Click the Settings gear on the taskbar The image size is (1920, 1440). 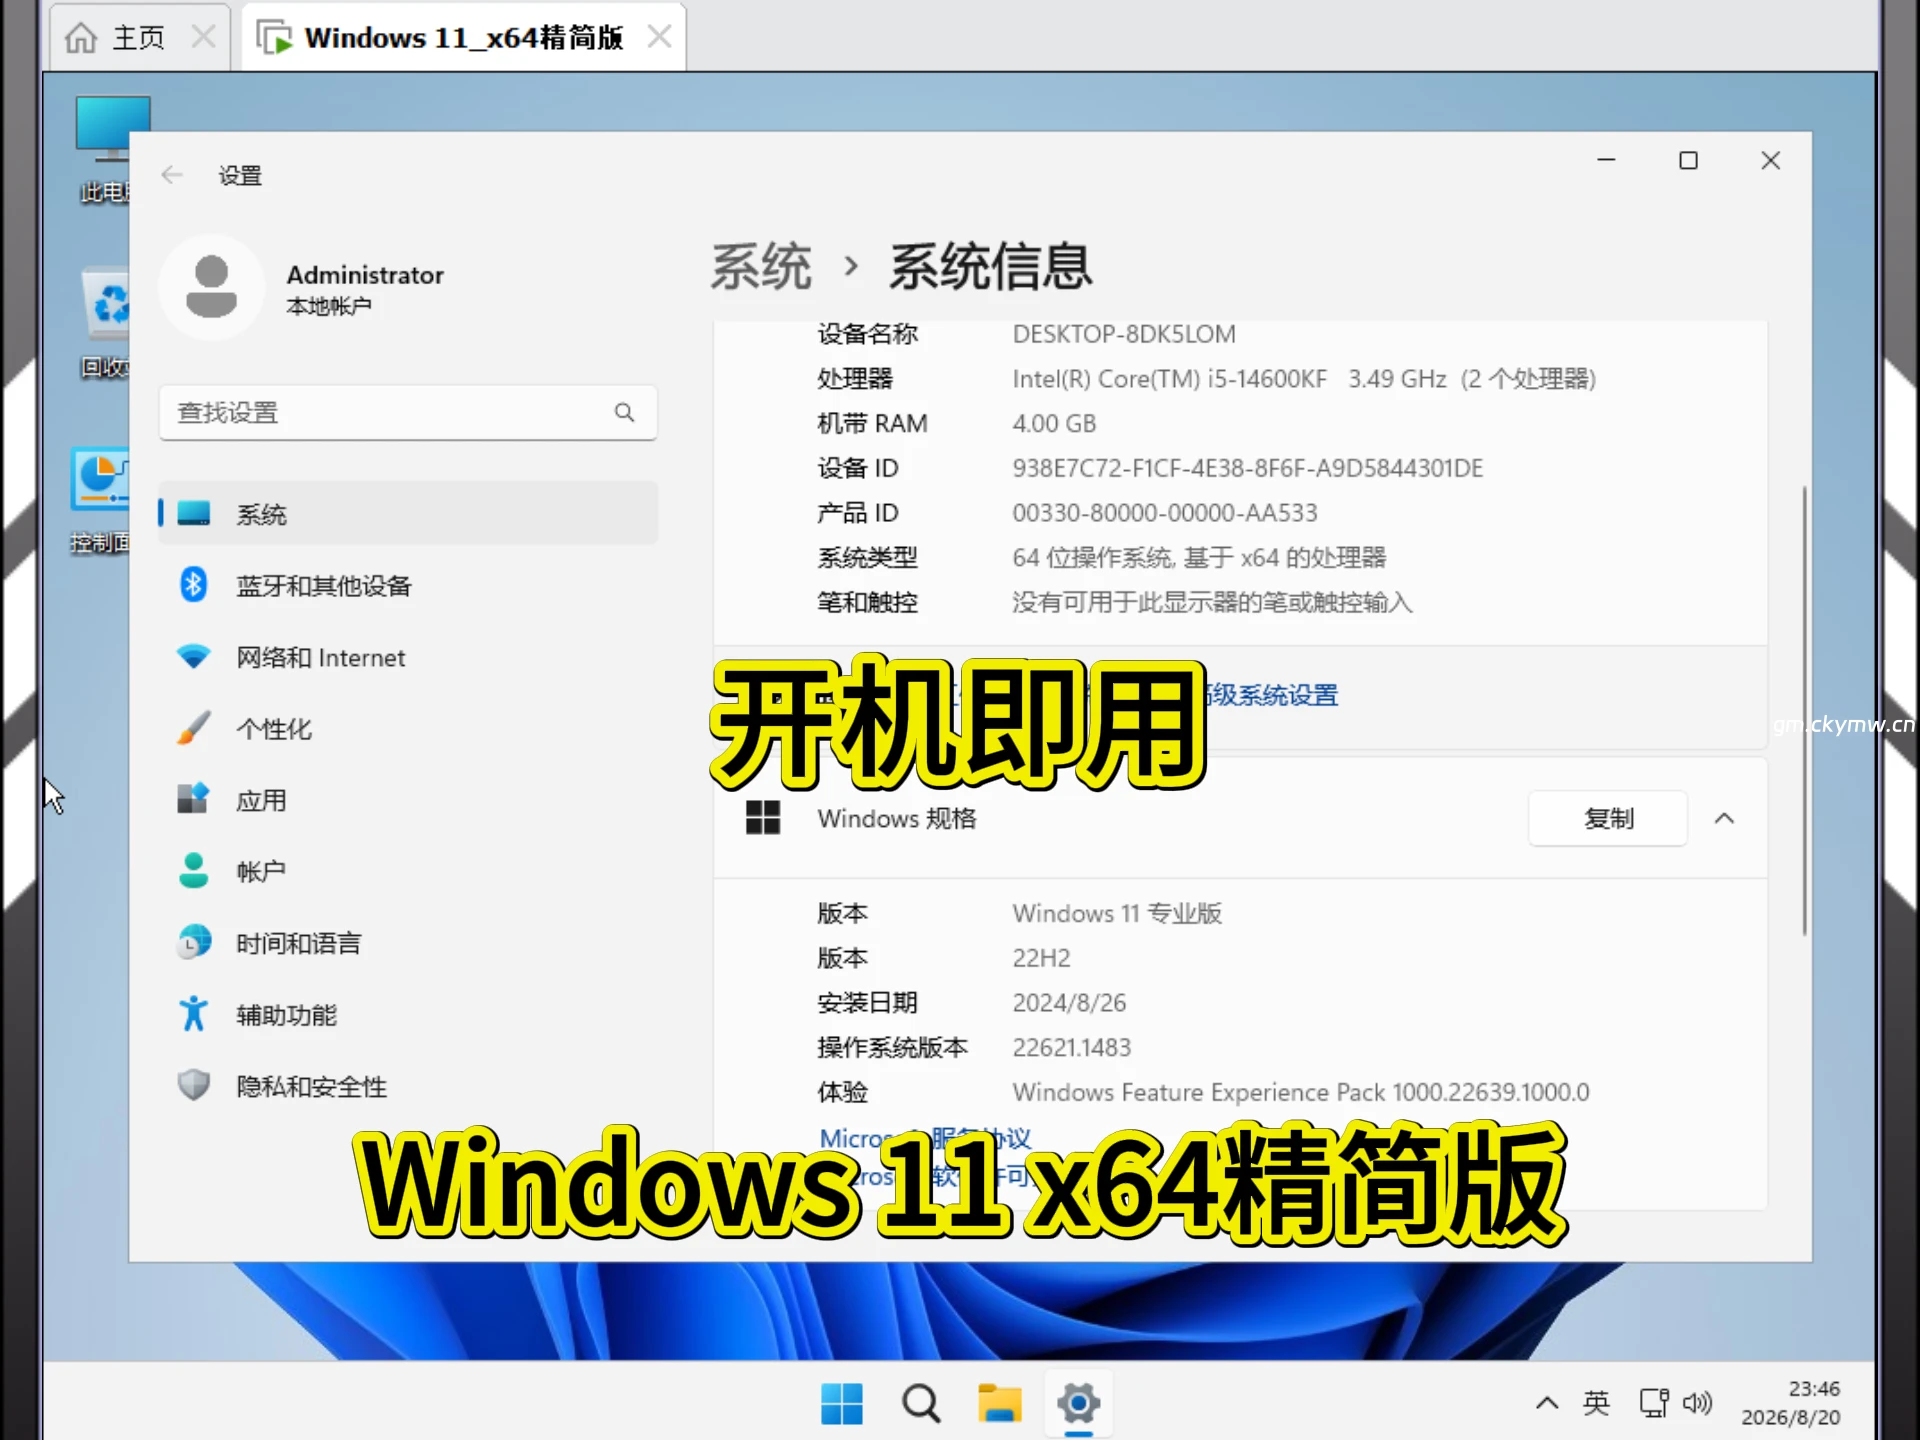pyautogui.click(x=1078, y=1403)
